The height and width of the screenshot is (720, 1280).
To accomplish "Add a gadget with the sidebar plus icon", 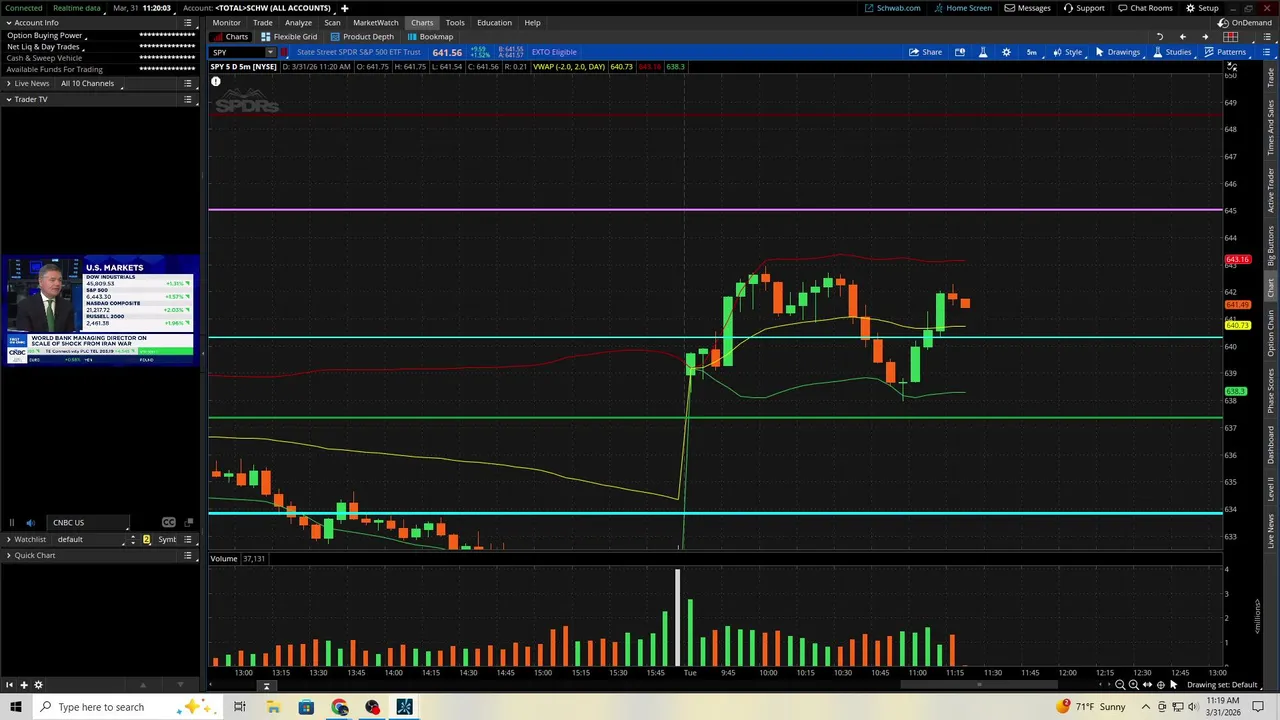I will point(23,685).
